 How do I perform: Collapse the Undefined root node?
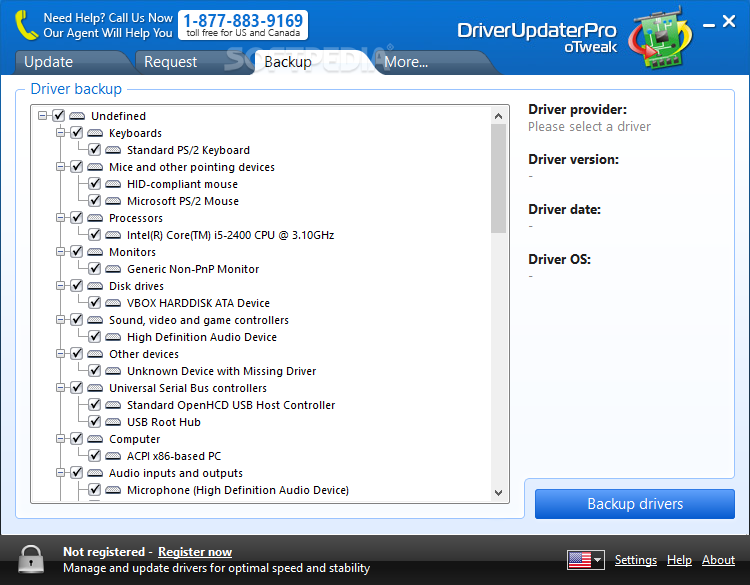43,116
